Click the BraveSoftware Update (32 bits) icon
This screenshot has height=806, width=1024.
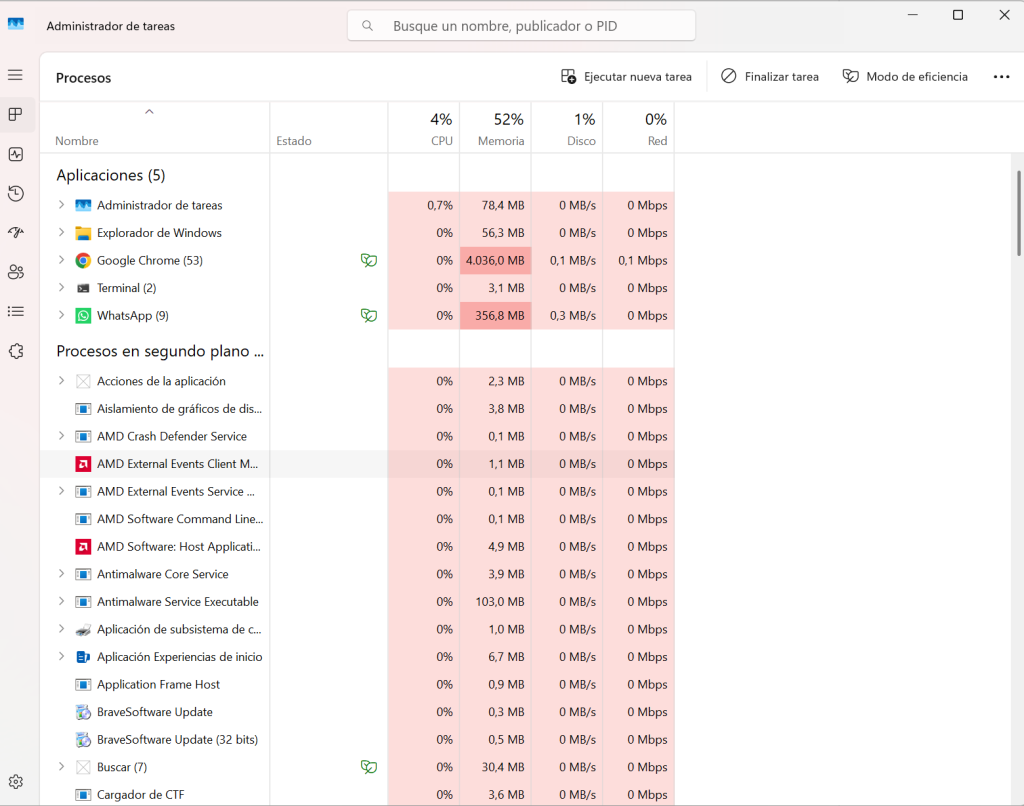pos(83,739)
